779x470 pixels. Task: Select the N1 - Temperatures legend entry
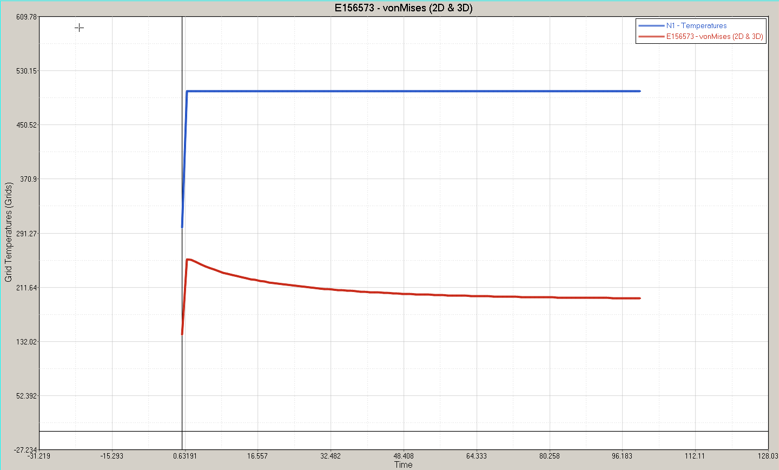click(696, 25)
